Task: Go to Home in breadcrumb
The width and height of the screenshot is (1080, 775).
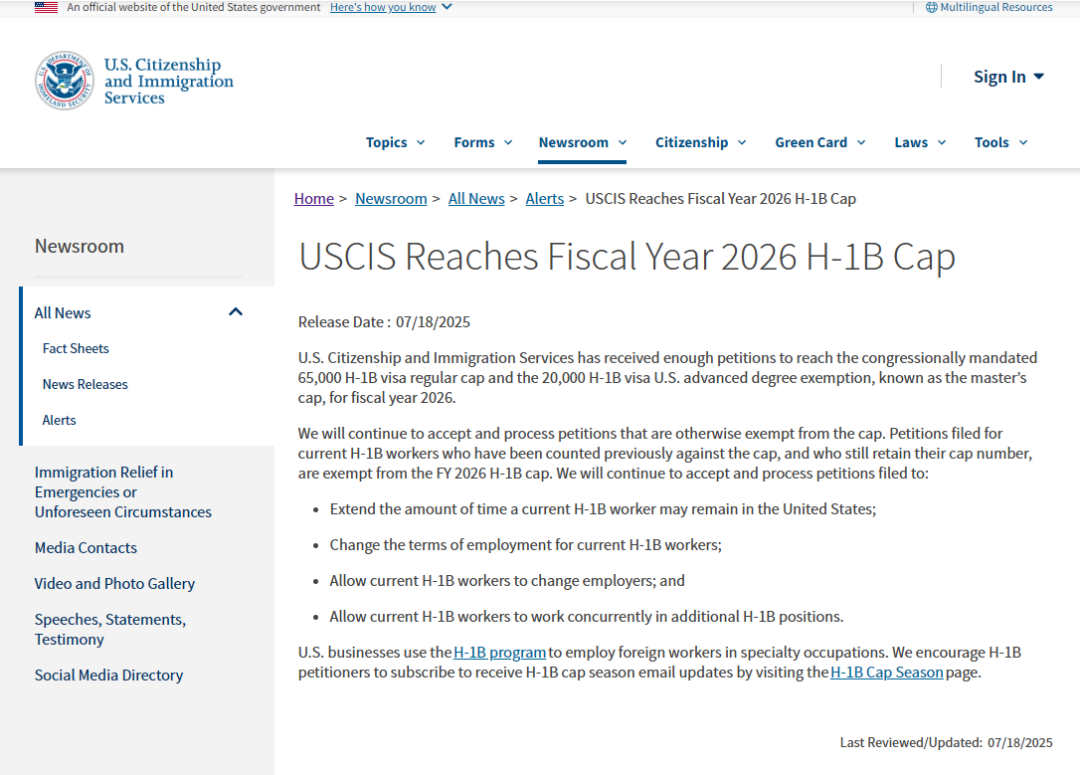Action: click(x=314, y=198)
